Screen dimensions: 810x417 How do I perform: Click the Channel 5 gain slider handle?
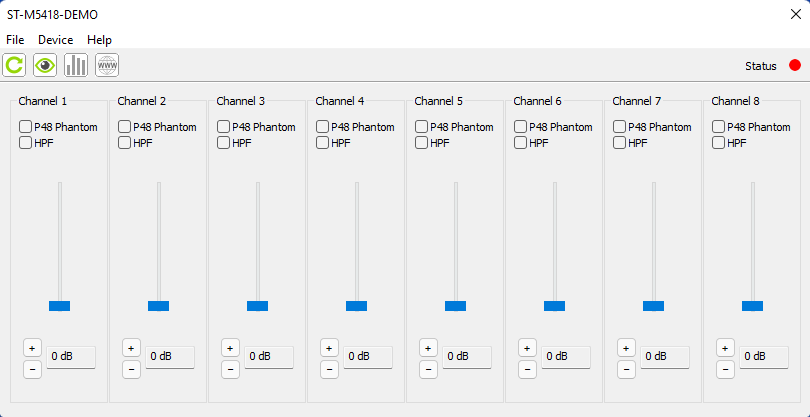[x=456, y=305]
